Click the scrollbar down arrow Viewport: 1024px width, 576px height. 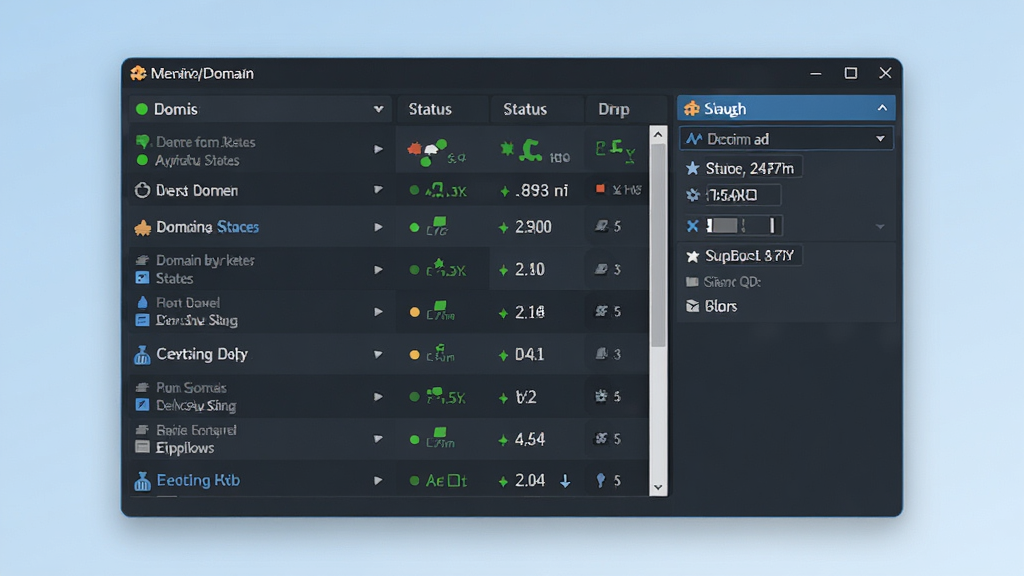(x=658, y=487)
